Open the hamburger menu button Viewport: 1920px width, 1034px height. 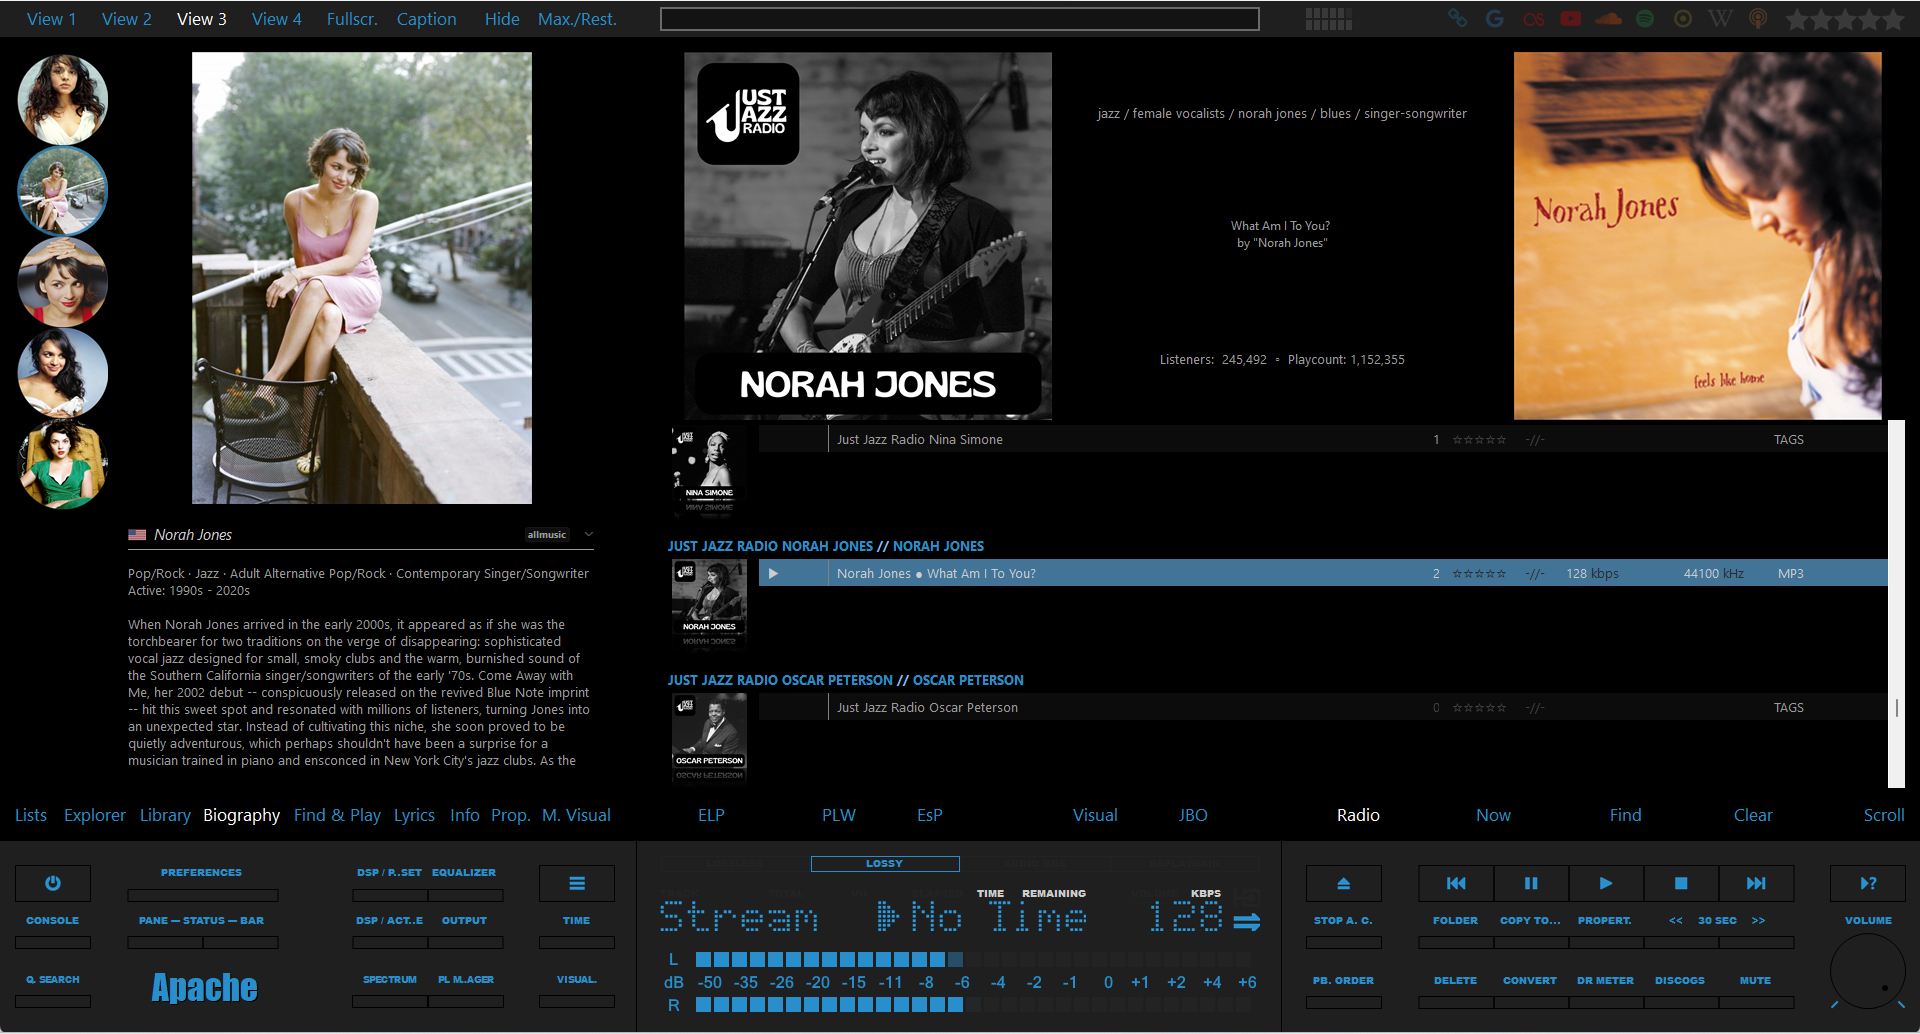coord(577,883)
